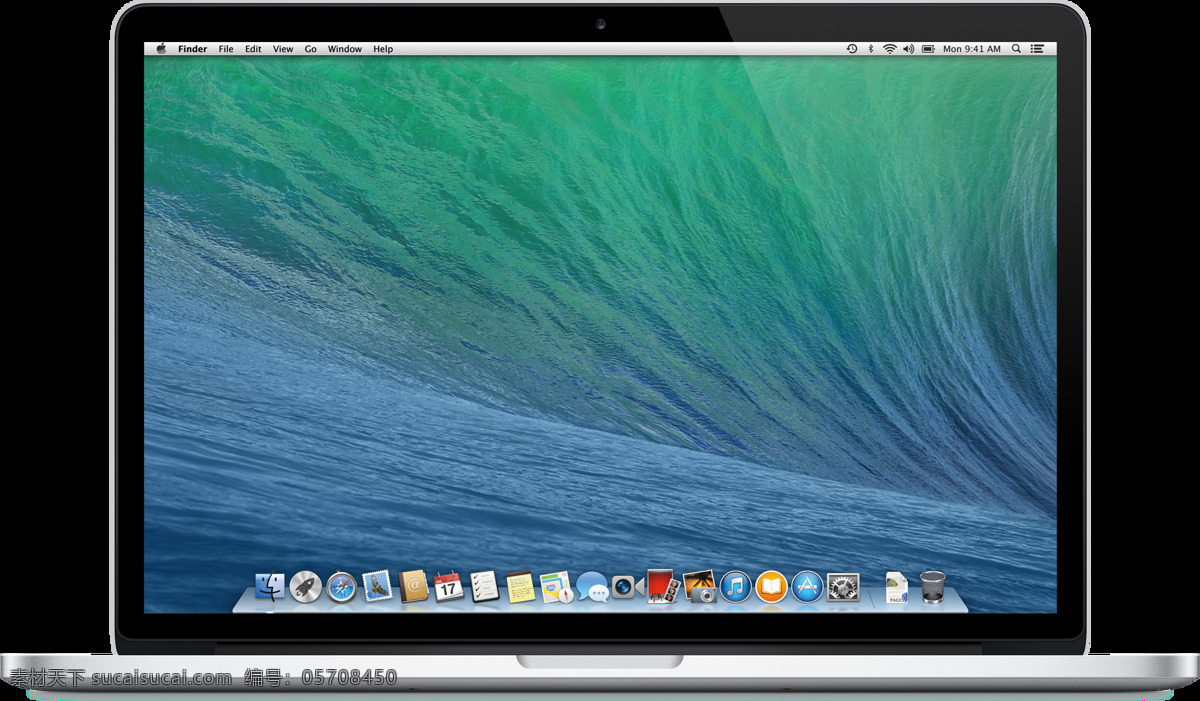Open iPhoto icon in Dock
The height and width of the screenshot is (701, 1200).
click(x=700, y=587)
